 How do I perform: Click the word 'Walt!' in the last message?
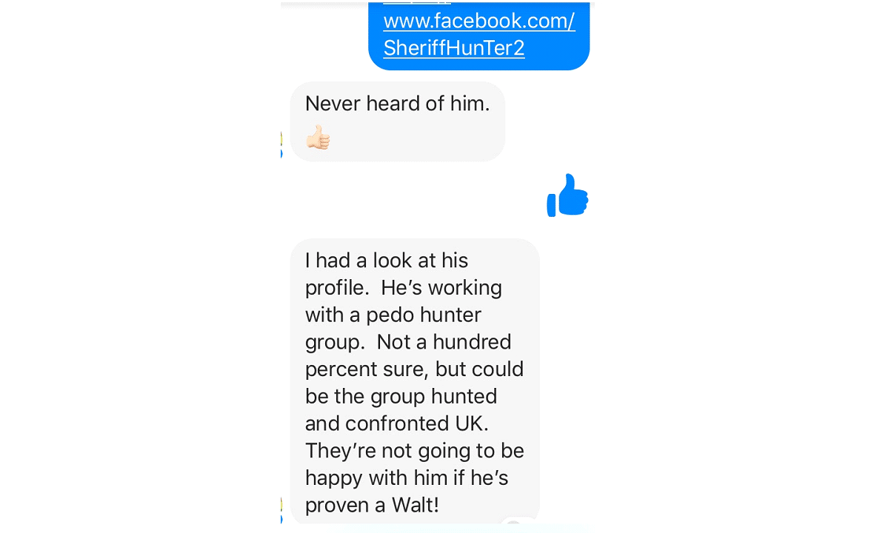415,505
